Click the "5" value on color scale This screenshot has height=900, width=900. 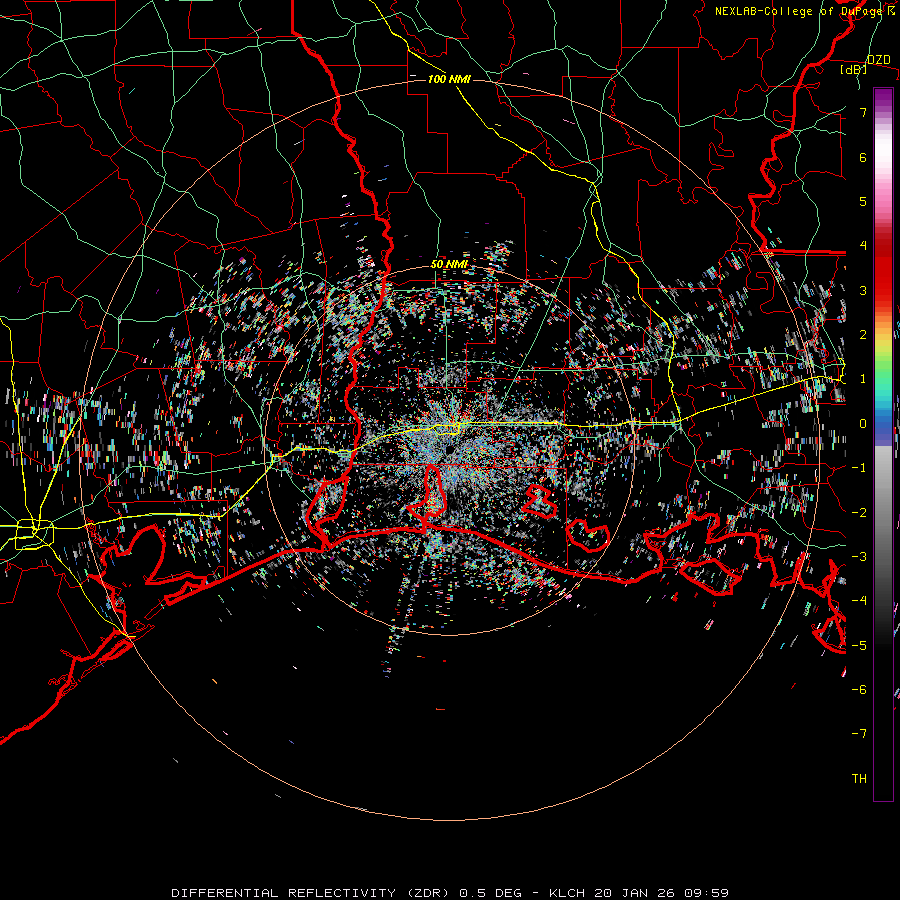863,201
